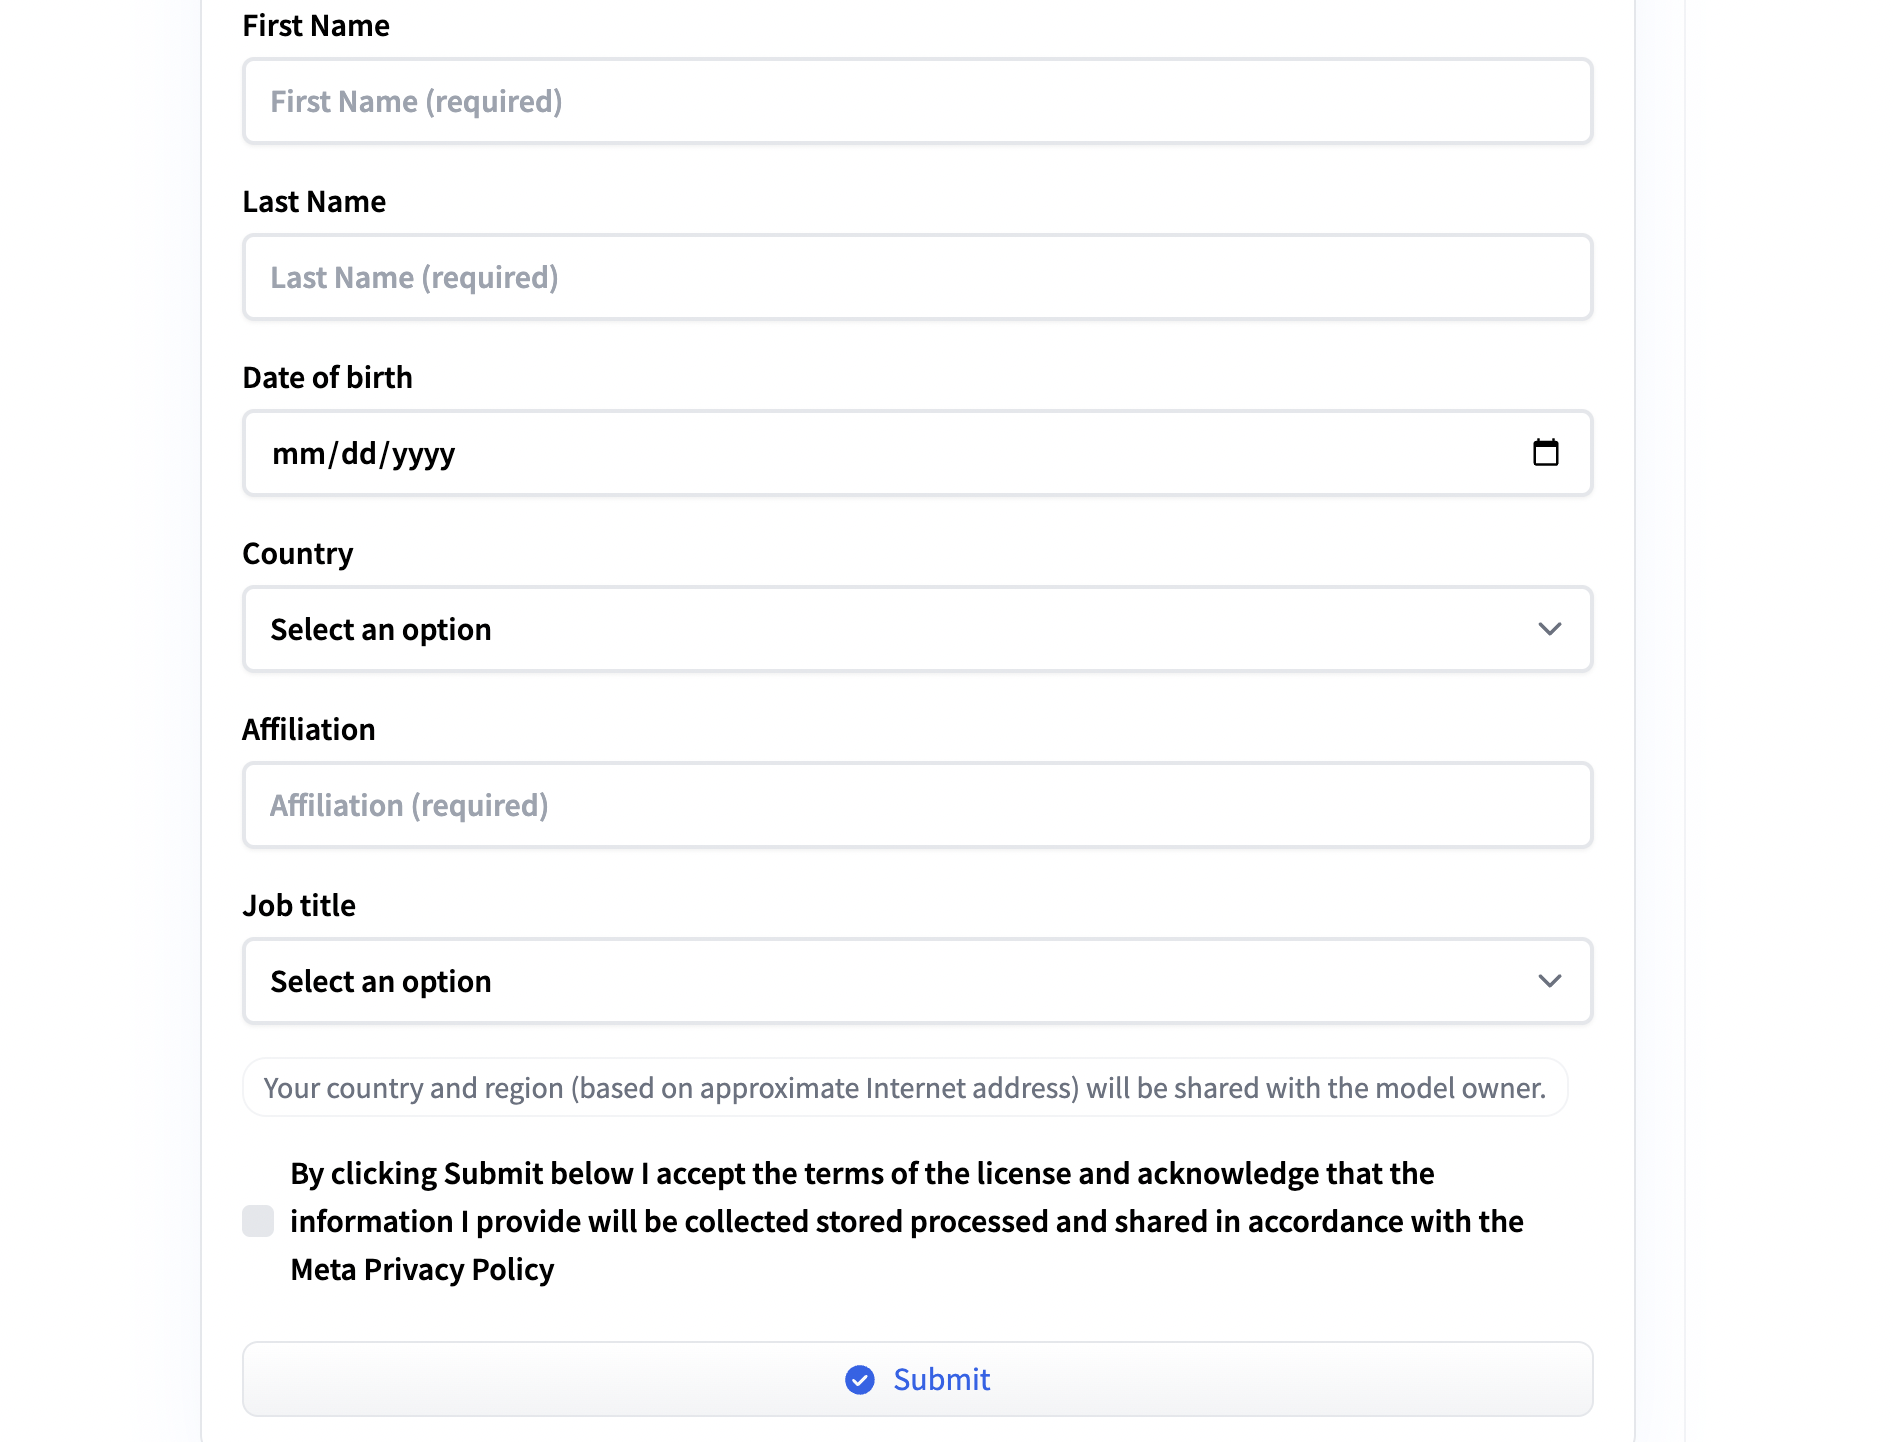Click the 'Meta Privacy Policy' acceptance text
Image resolution: width=1894 pixels, height=1442 pixels.
422,1269
